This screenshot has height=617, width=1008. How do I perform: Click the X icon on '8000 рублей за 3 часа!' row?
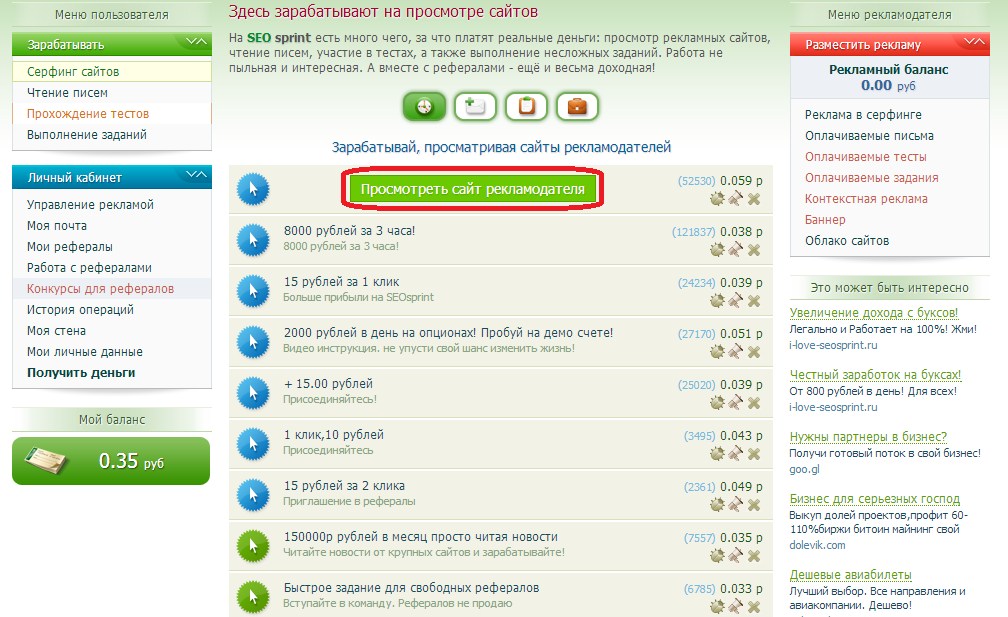pos(754,250)
